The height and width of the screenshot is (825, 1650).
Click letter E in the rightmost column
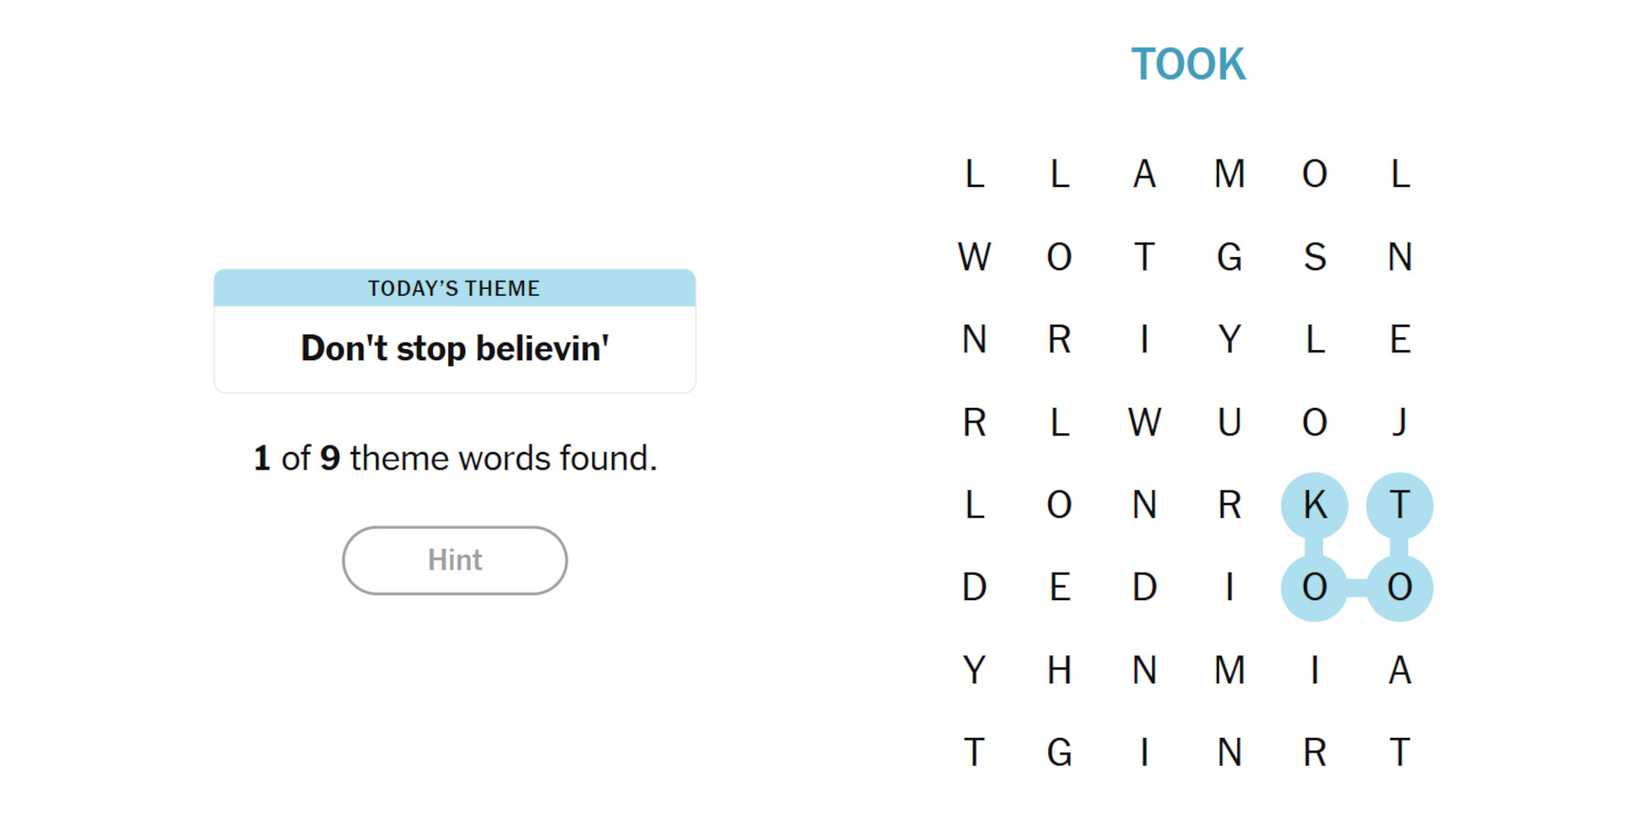coord(1399,340)
